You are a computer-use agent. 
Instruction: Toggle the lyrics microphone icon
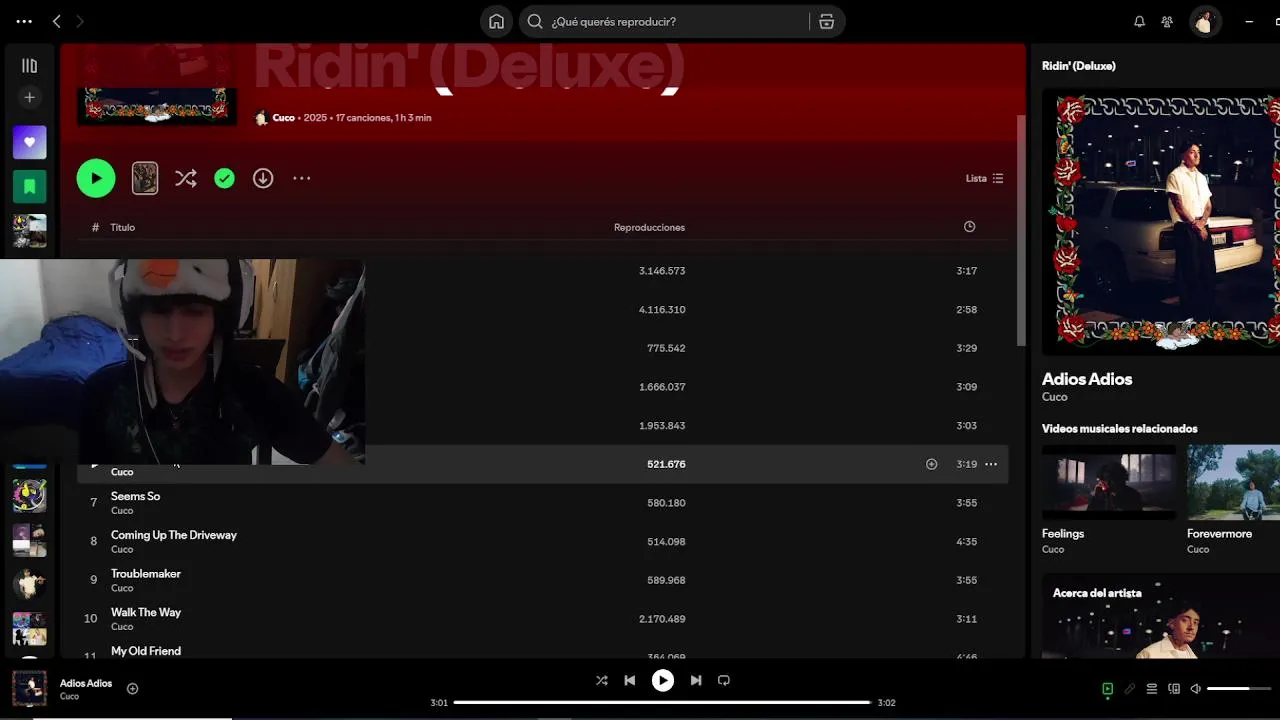[1129, 689]
